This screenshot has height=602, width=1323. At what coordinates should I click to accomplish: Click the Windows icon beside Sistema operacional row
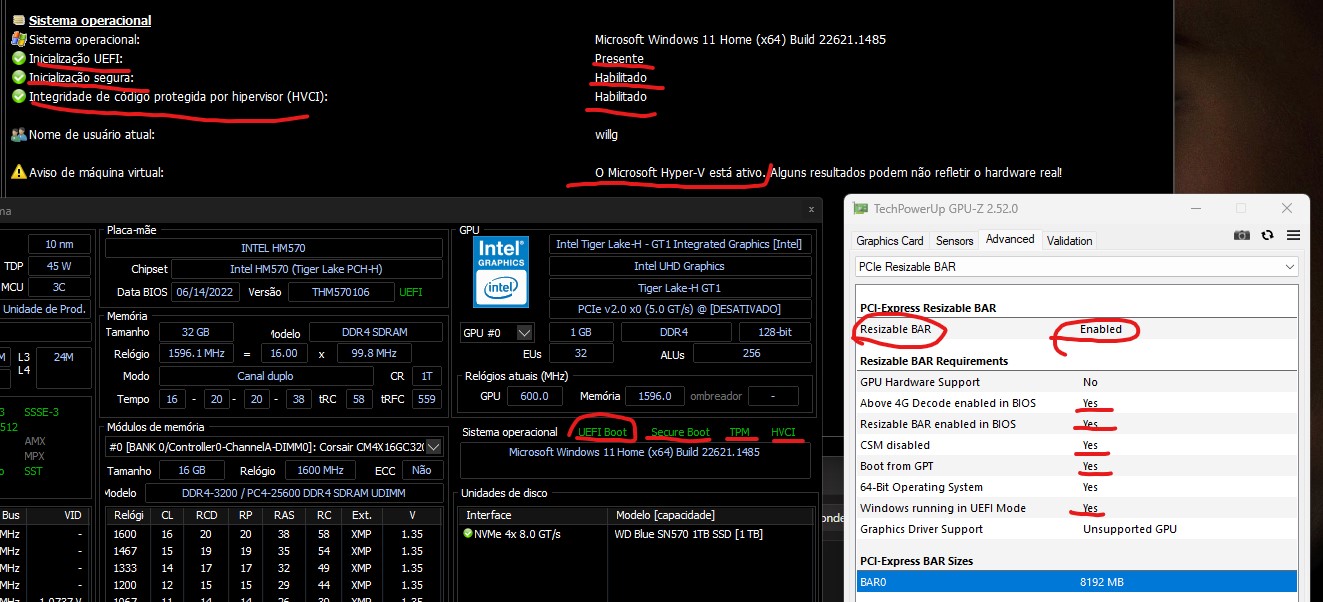click(19, 39)
